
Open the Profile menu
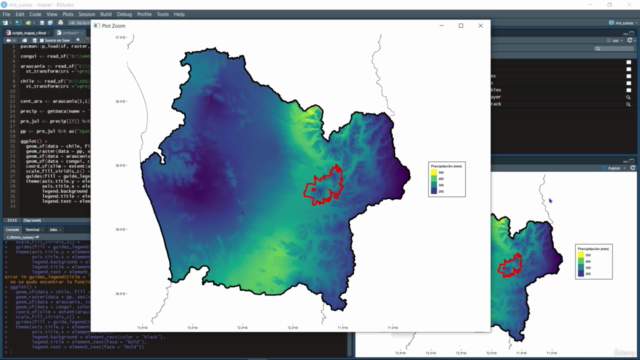(144, 14)
